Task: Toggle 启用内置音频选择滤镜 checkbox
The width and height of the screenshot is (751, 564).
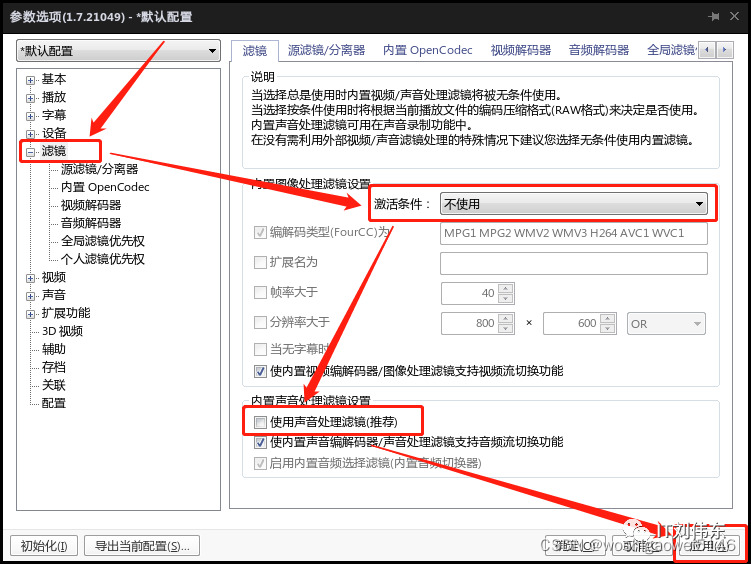Action: pos(260,463)
